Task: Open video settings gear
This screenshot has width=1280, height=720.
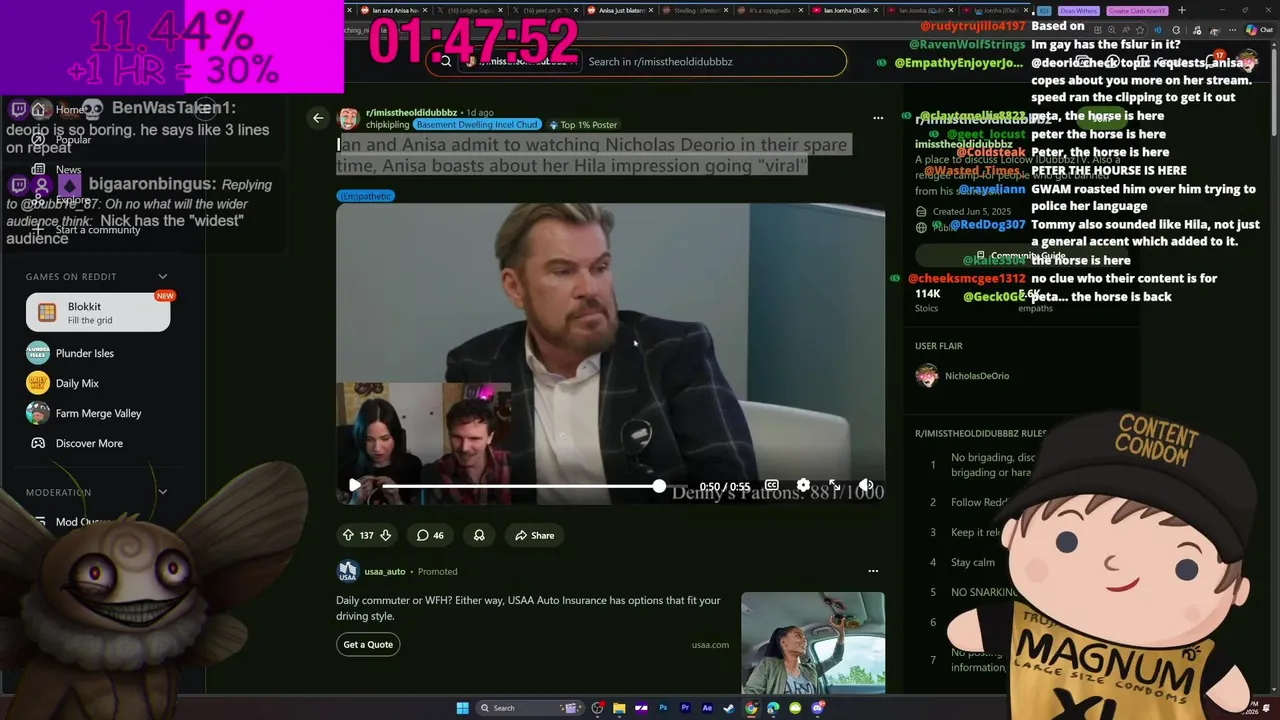Action: click(803, 485)
